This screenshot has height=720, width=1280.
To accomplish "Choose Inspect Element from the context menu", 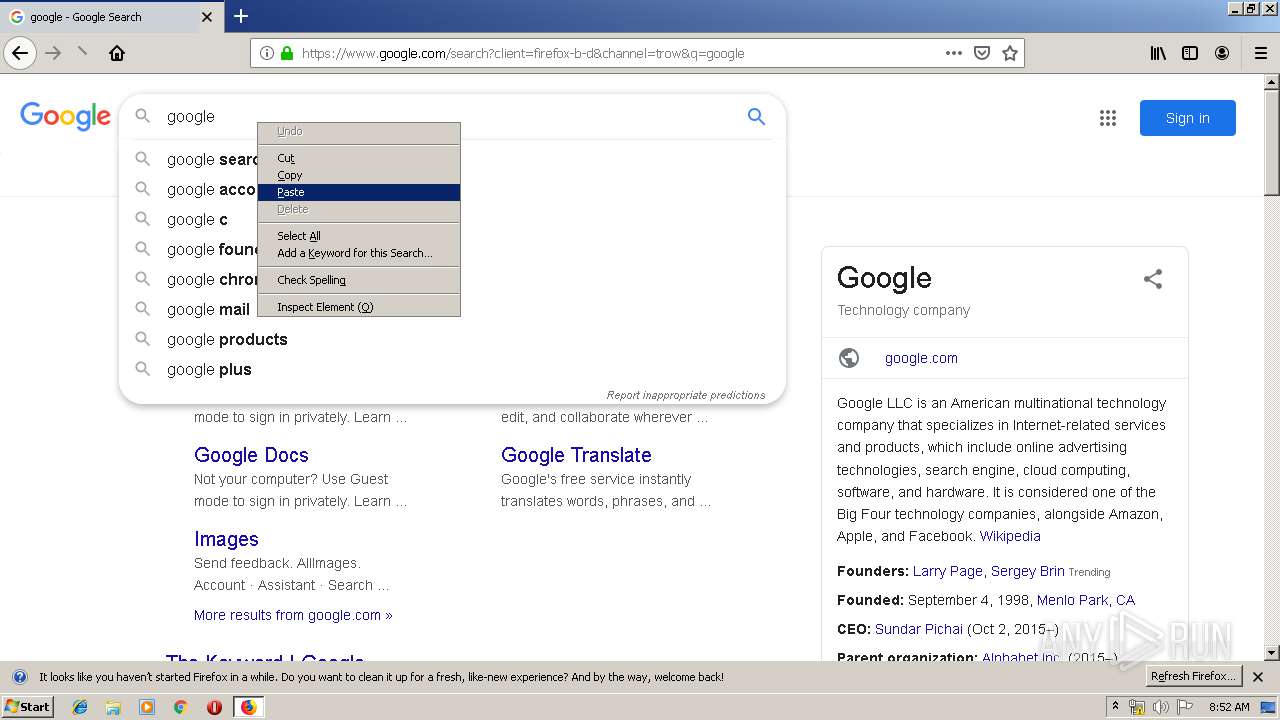I will click(359, 307).
